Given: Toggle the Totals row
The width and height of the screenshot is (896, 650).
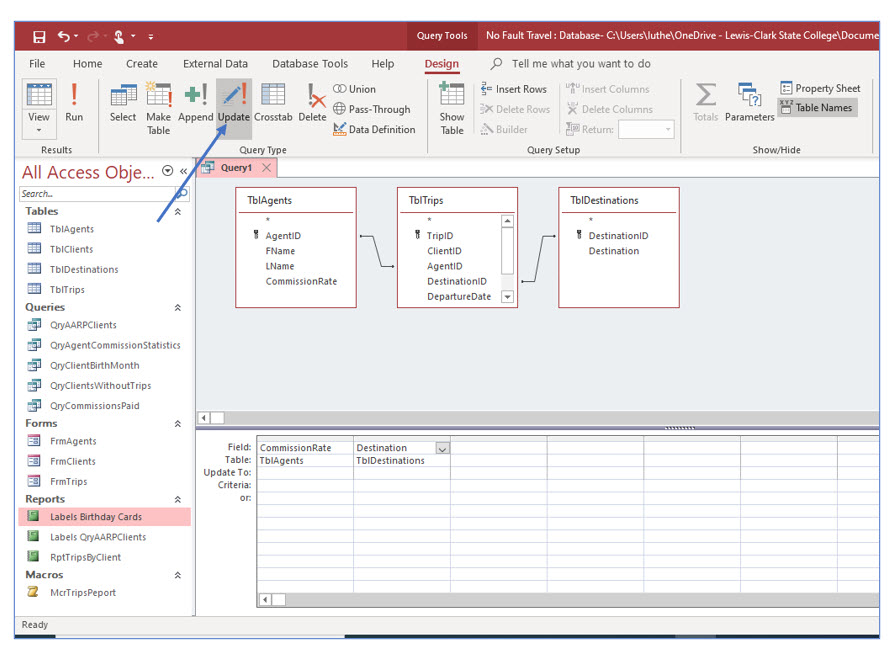Looking at the screenshot, I should point(706,102).
